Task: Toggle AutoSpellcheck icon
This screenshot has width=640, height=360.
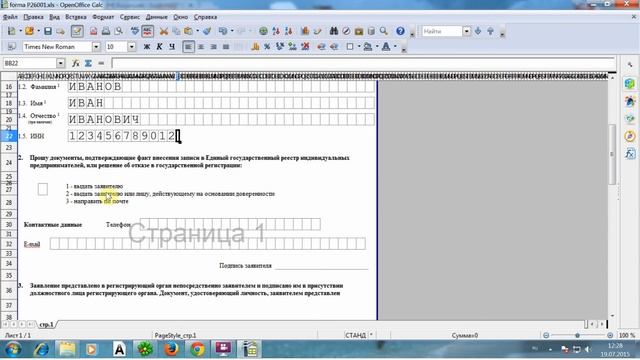Action: [x=147, y=31]
